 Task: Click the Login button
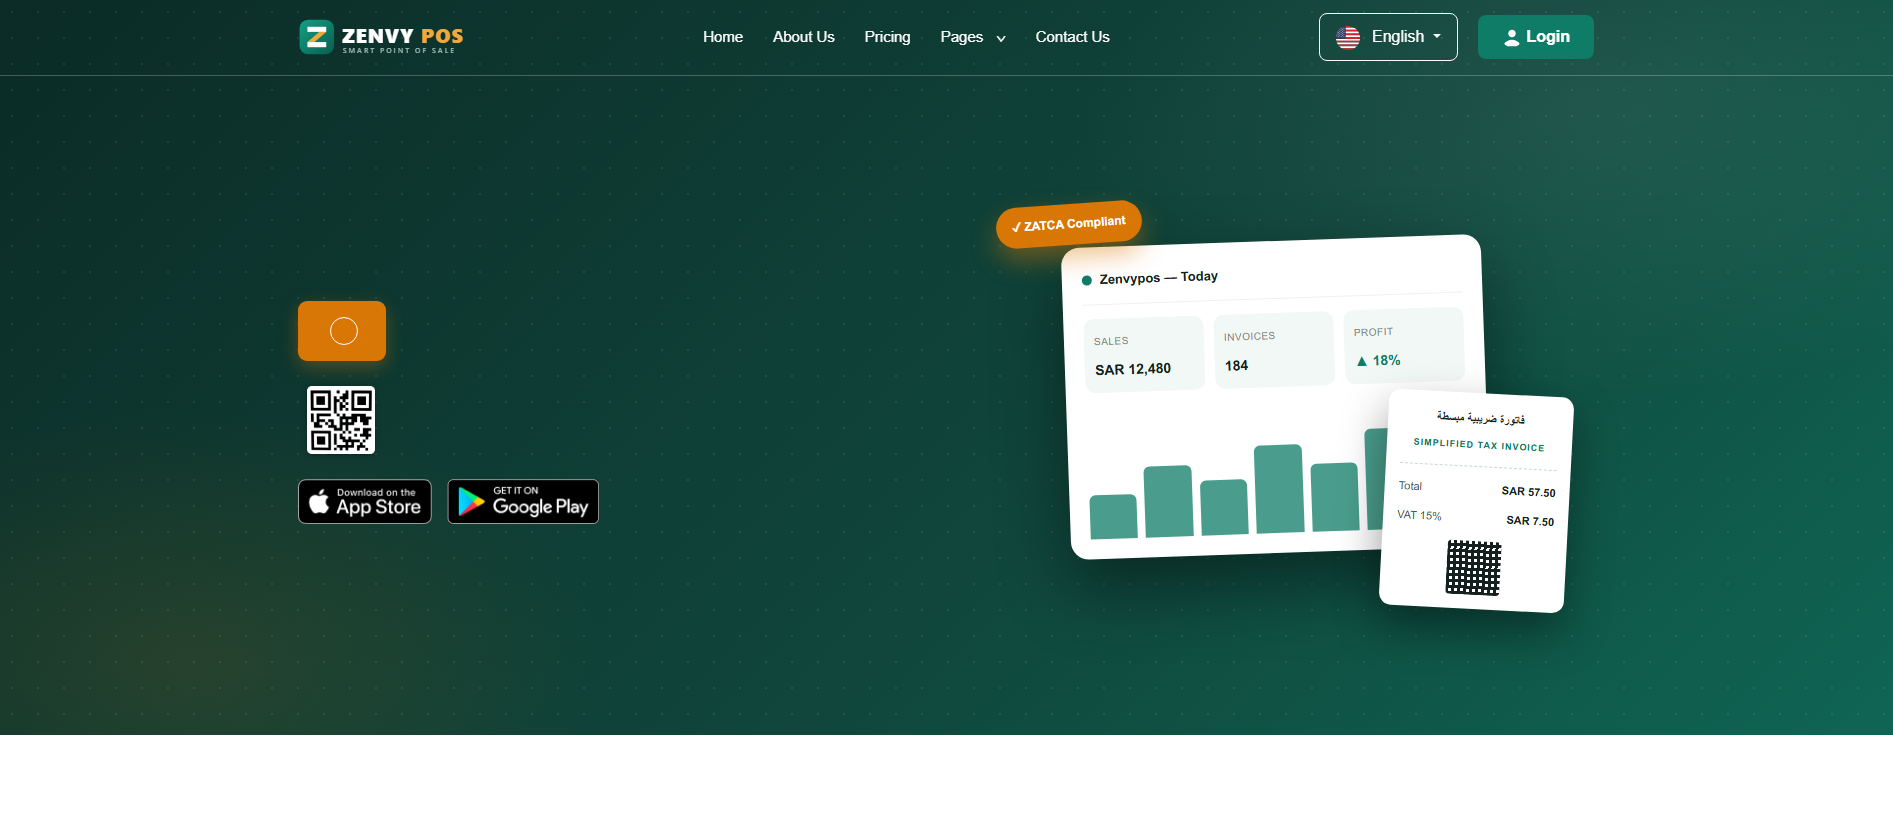click(x=1536, y=37)
